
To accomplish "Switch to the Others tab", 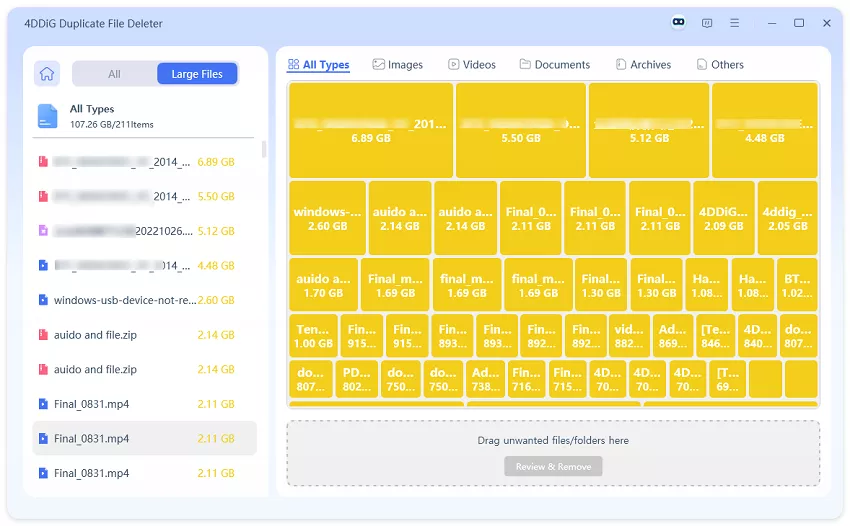I will pyautogui.click(x=720, y=65).
